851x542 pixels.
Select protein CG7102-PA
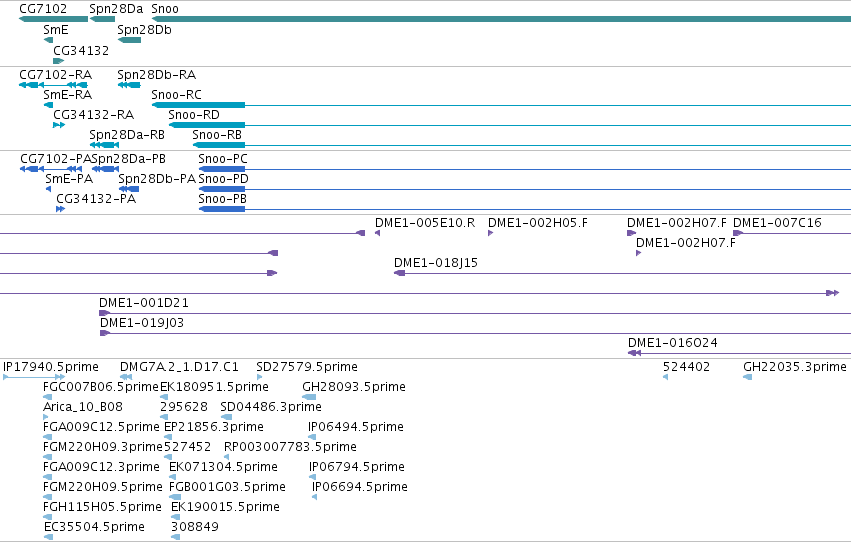pyautogui.click(x=51, y=169)
